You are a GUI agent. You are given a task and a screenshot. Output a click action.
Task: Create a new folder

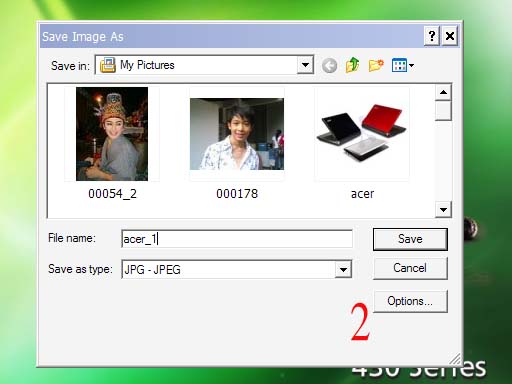376,65
